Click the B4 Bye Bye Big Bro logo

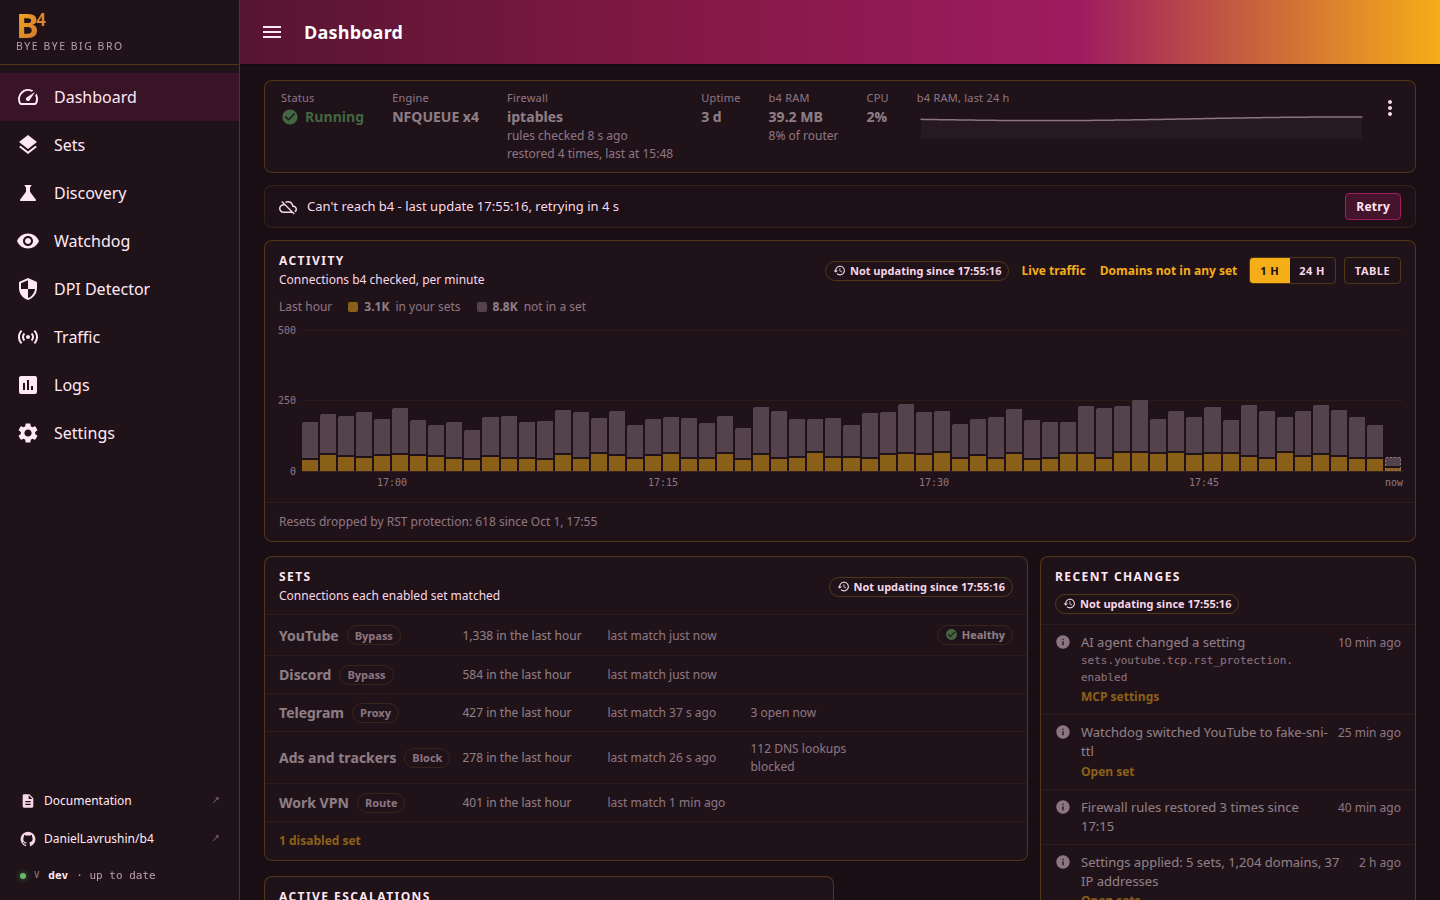point(69,32)
